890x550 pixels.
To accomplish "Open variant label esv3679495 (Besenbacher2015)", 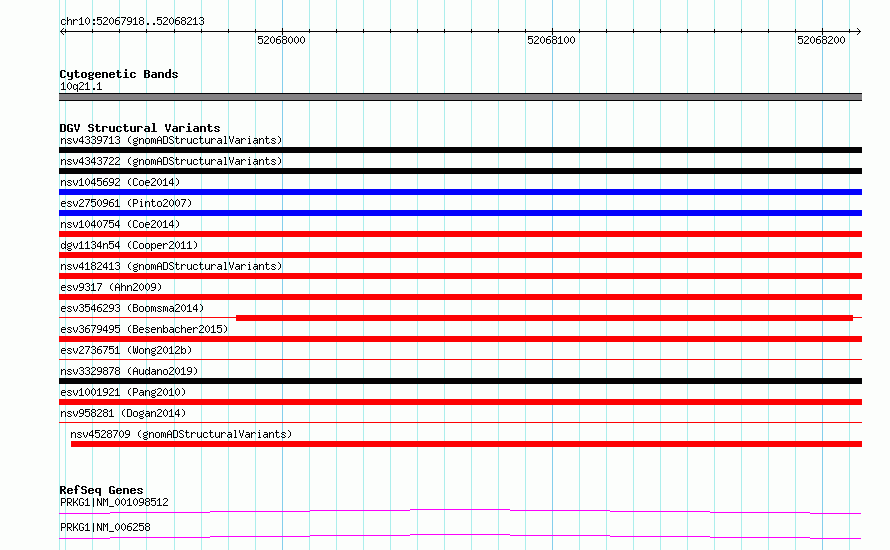I will pos(144,329).
